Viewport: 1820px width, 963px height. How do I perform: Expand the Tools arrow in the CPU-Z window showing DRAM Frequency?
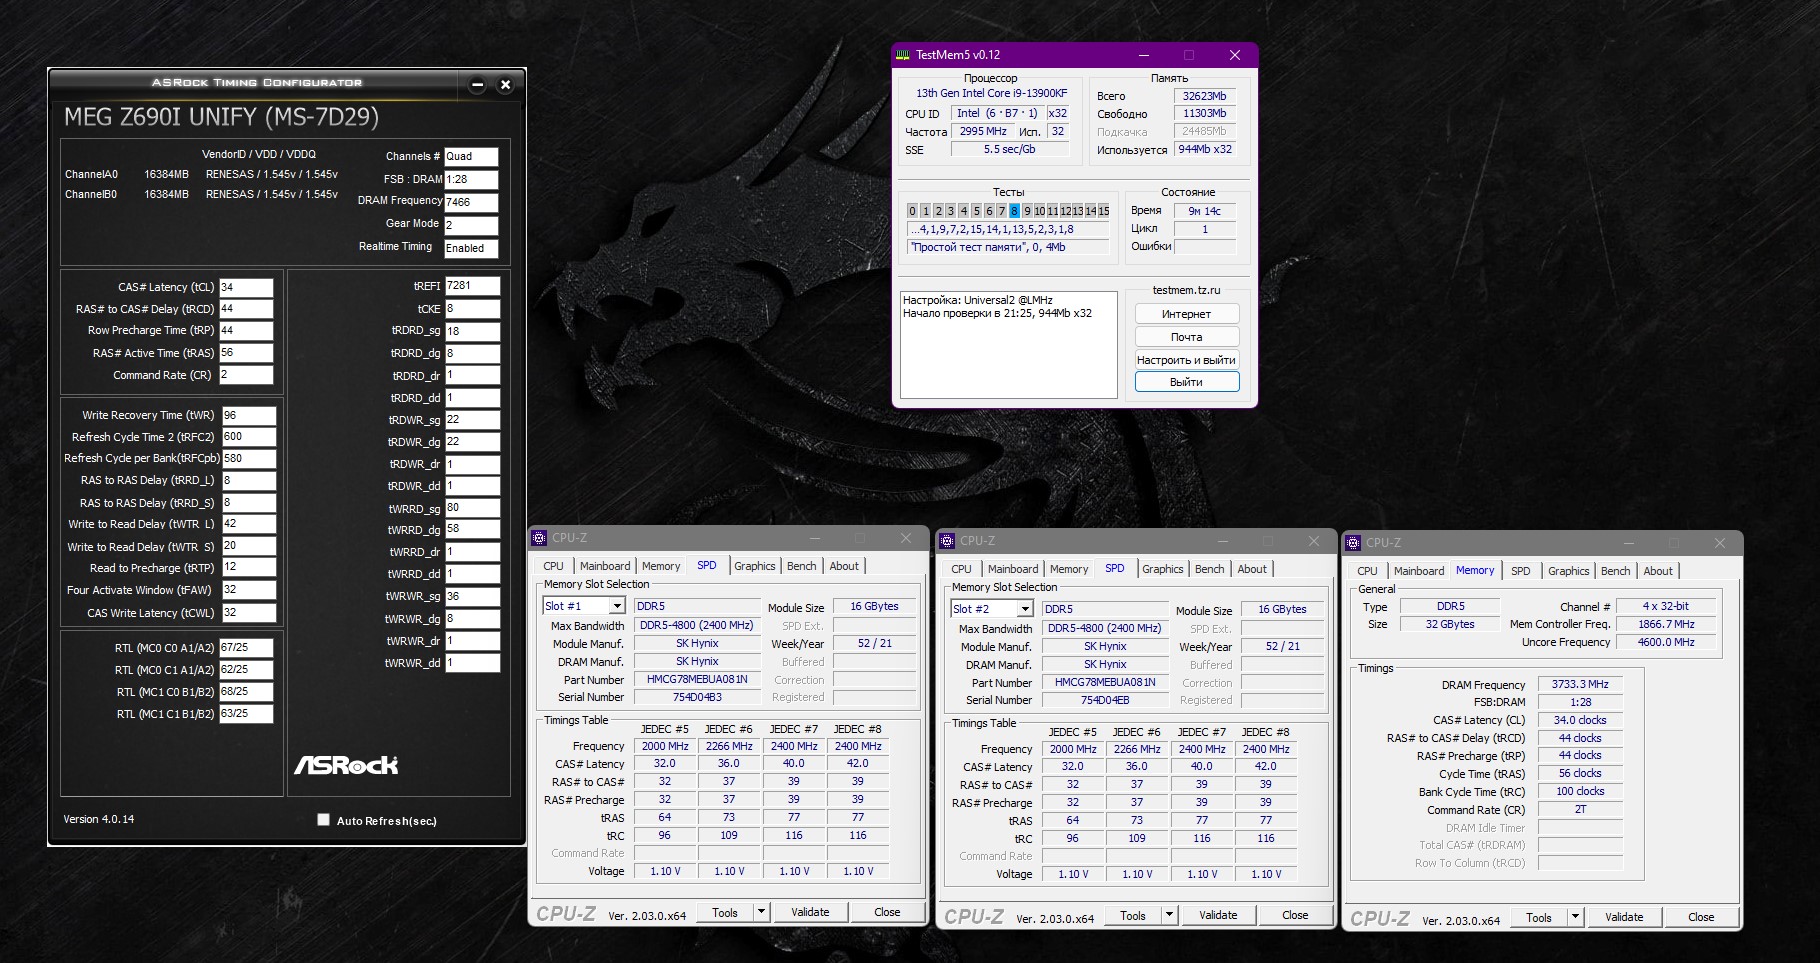1575,917
